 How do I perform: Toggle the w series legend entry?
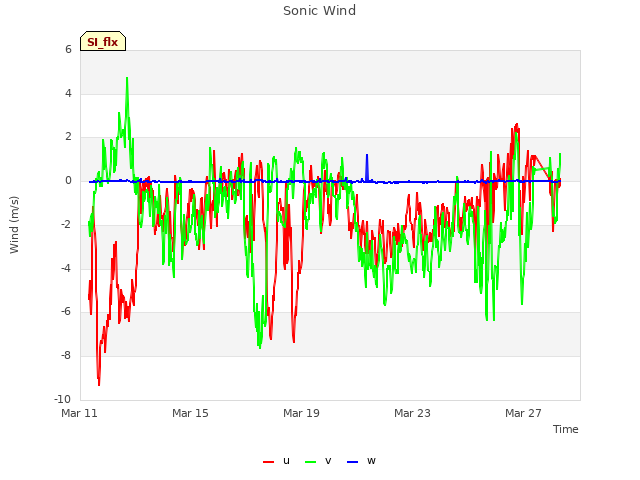361,461
